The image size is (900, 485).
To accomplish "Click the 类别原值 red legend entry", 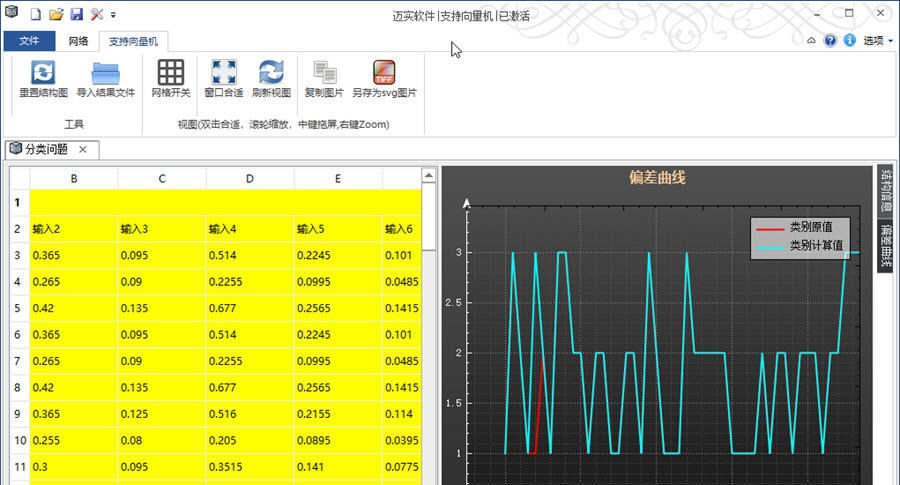I will tap(800, 227).
